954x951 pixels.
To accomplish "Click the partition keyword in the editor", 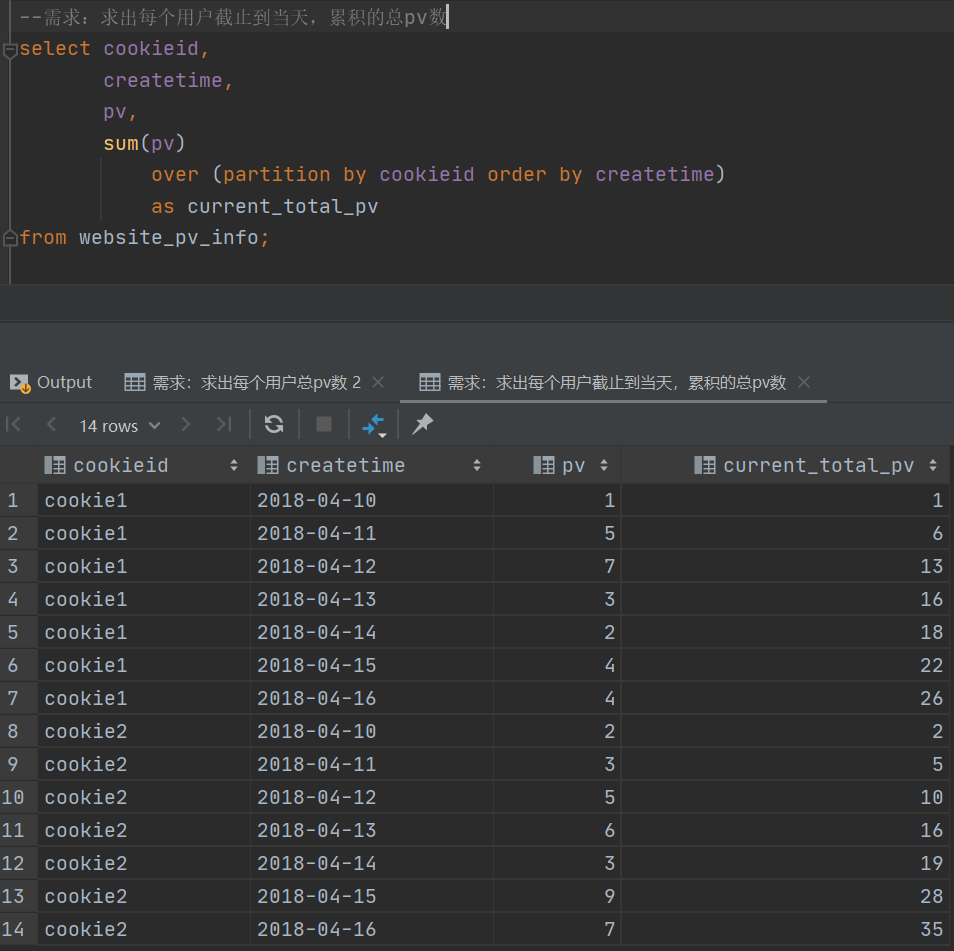I will [277, 175].
